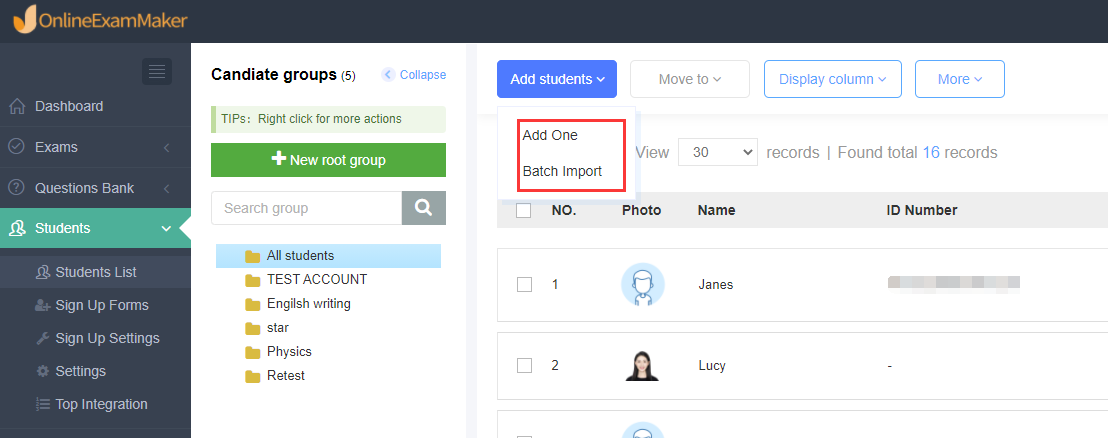The height and width of the screenshot is (438, 1108).
Task: Click the New root group button
Action: tap(329, 160)
